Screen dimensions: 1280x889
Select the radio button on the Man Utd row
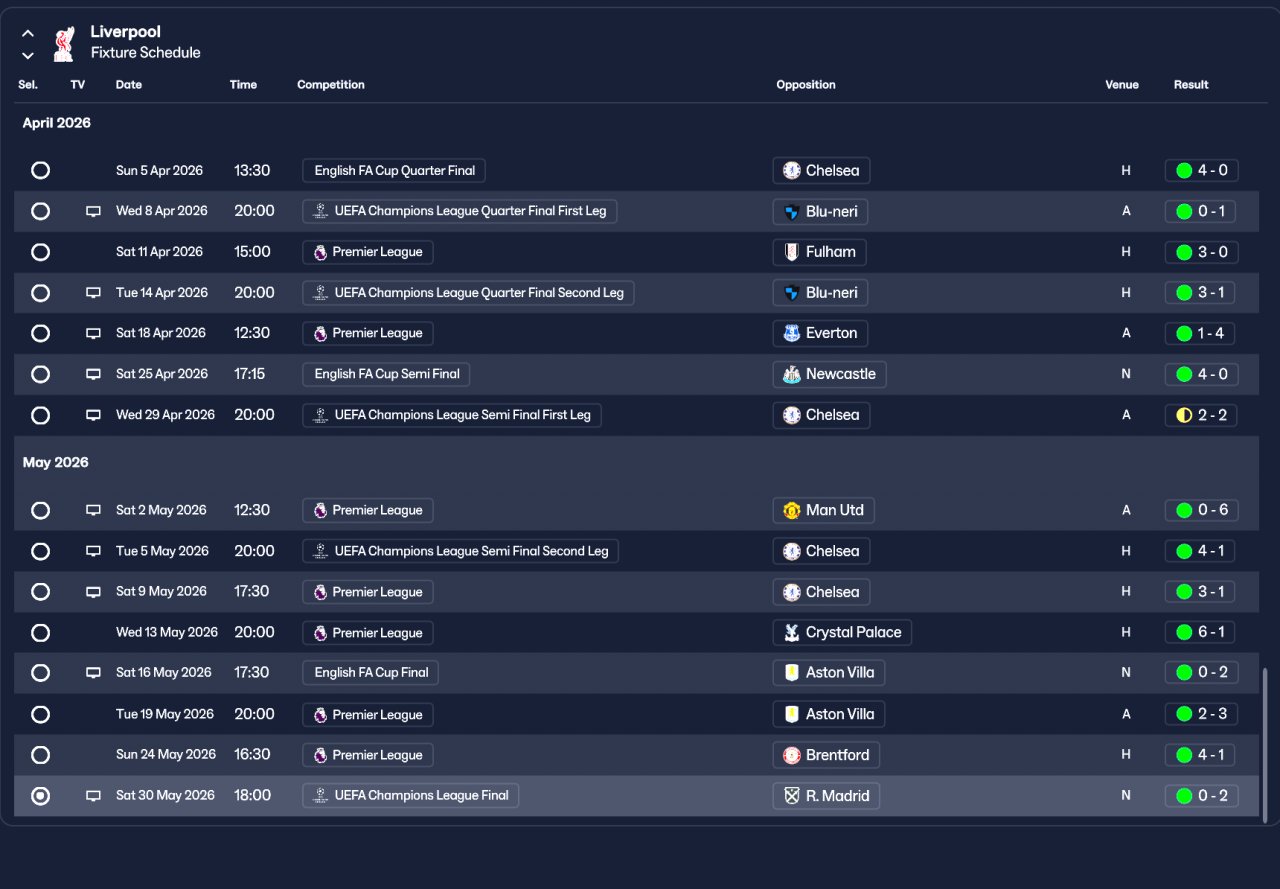point(40,510)
